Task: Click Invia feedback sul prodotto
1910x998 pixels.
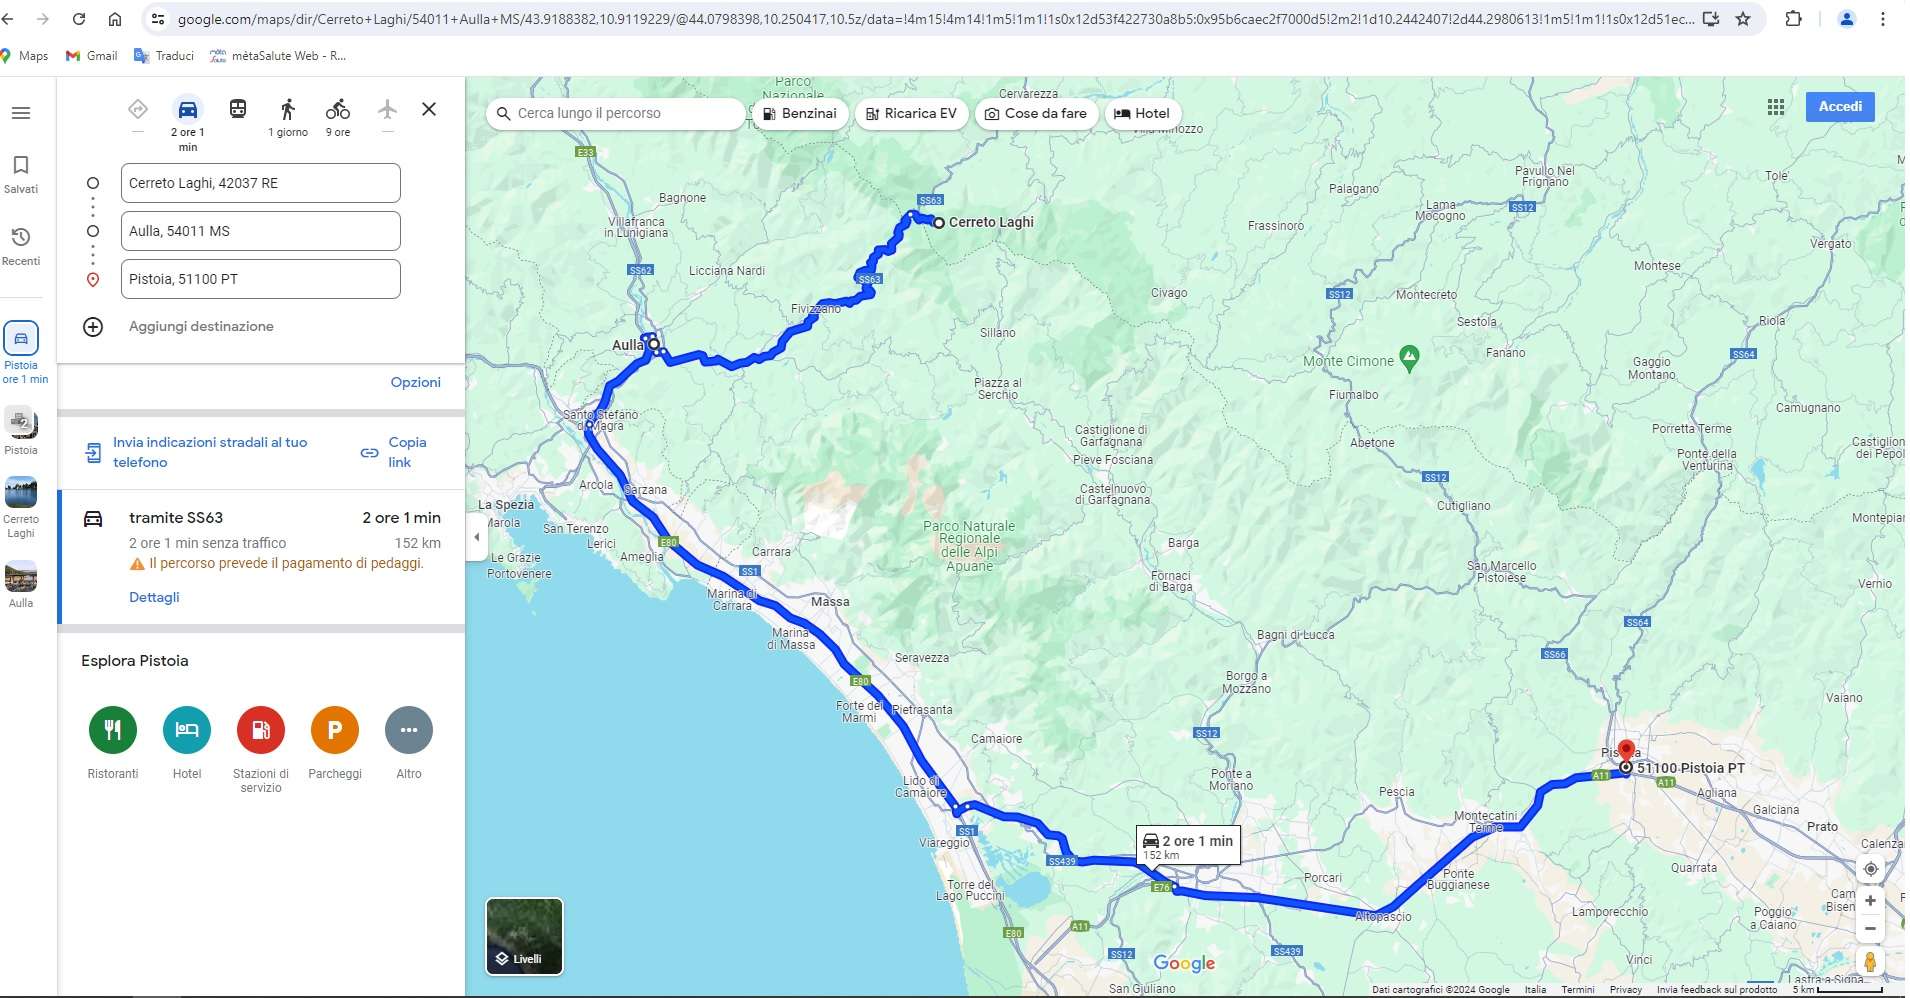Action: coord(1717,990)
